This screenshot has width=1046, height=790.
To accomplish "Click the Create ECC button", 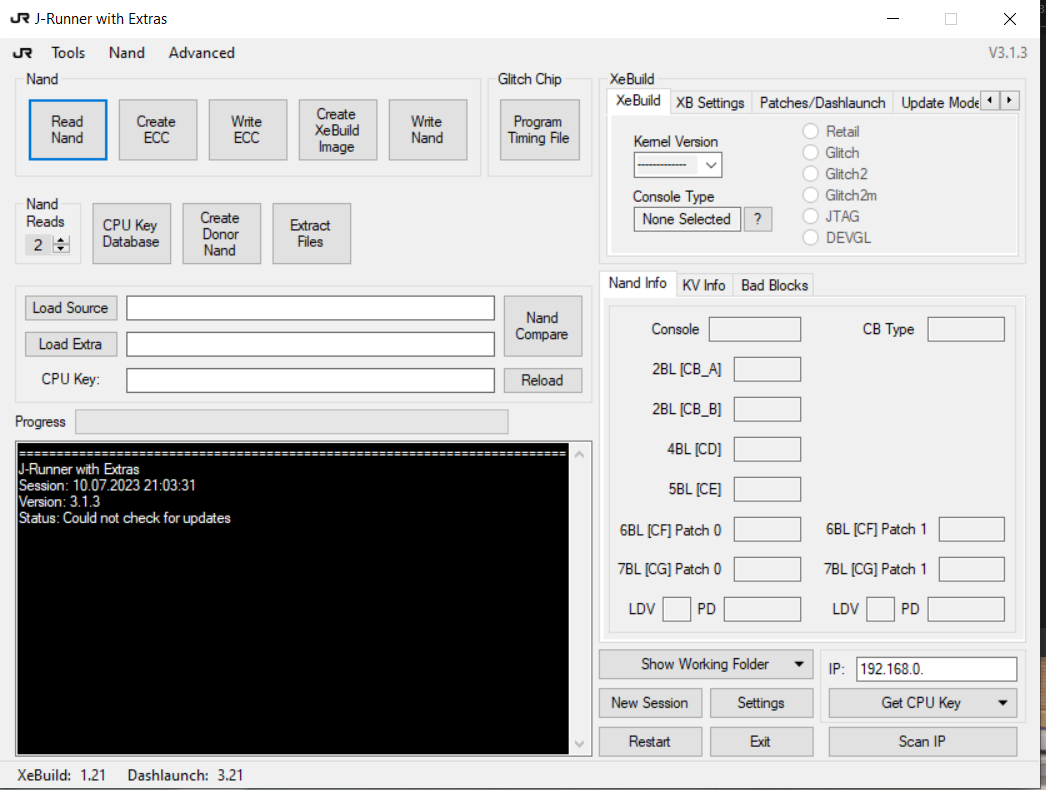I will point(157,130).
